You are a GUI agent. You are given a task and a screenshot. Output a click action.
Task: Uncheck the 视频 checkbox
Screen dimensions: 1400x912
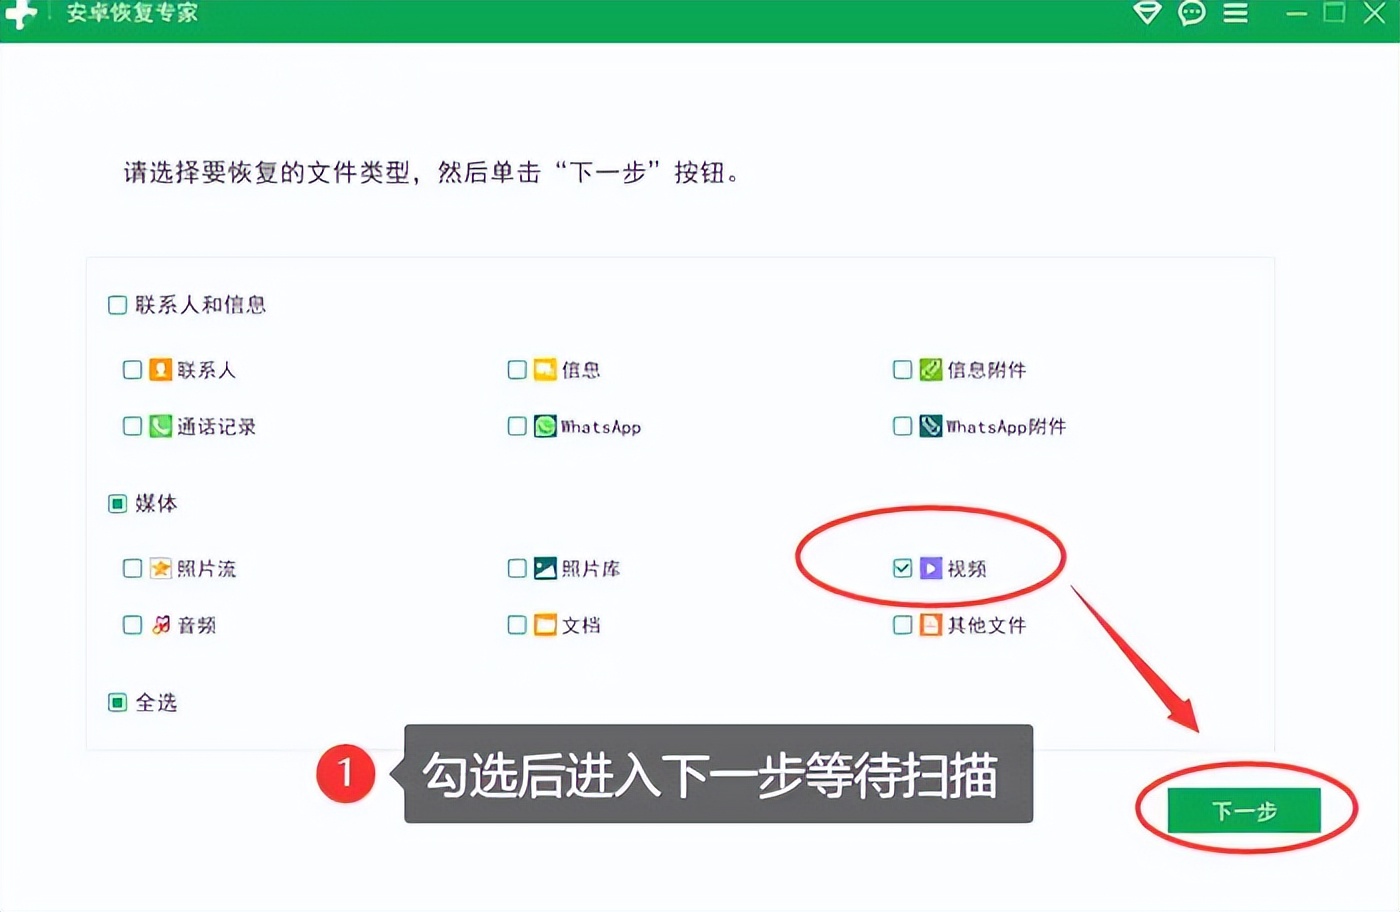click(902, 569)
